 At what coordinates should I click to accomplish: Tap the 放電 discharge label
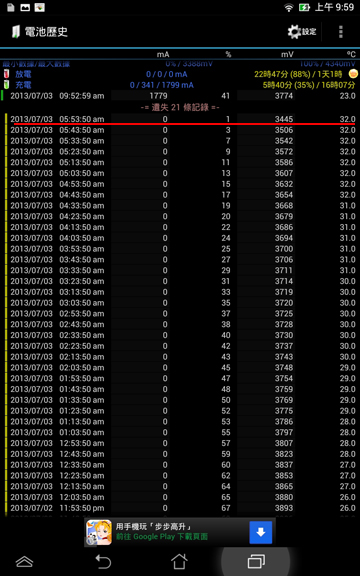(x=23, y=74)
